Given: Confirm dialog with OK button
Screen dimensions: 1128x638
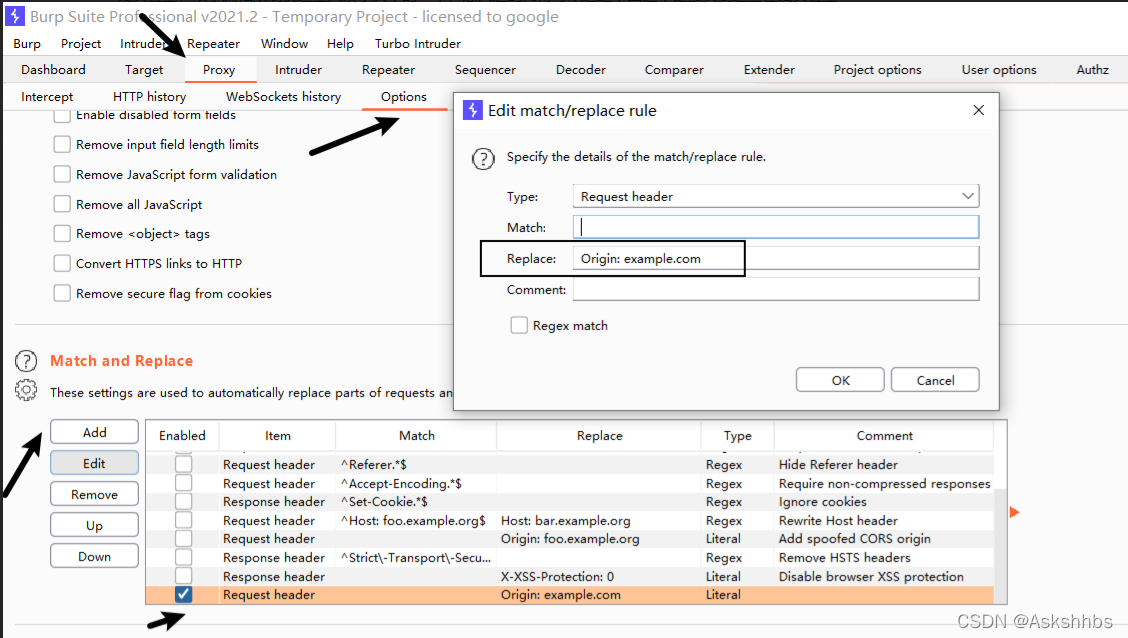Looking at the screenshot, I should click(840, 380).
